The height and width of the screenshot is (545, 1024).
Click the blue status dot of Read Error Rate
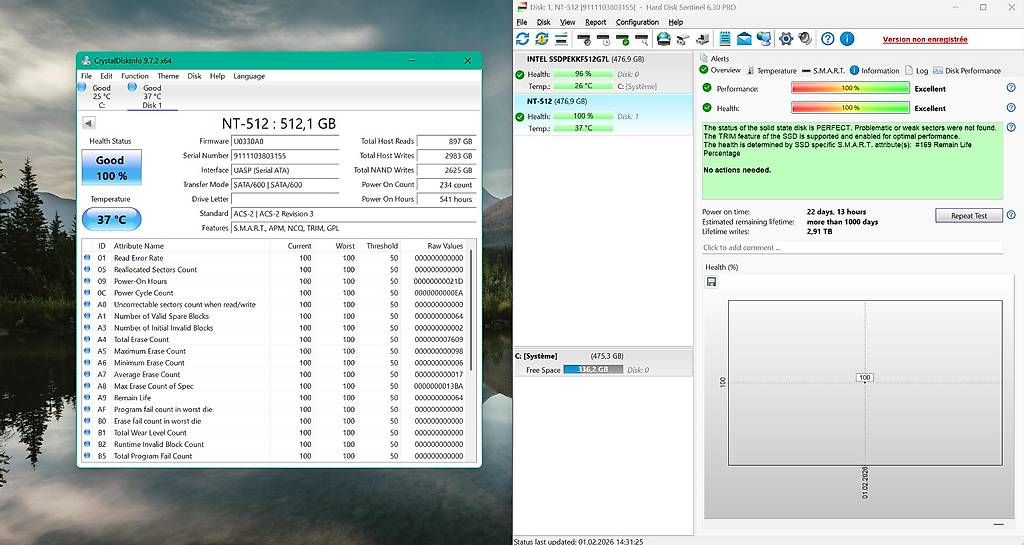coord(88,258)
